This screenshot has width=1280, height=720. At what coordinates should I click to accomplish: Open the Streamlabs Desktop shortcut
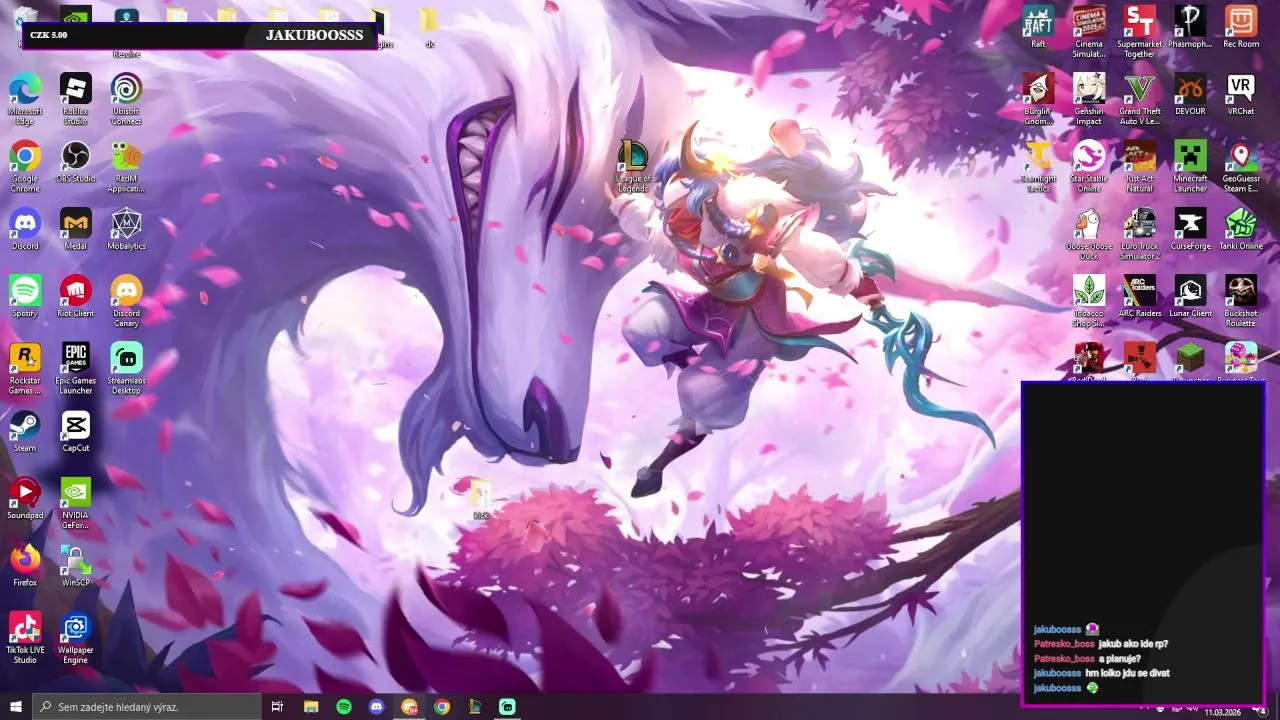point(126,367)
